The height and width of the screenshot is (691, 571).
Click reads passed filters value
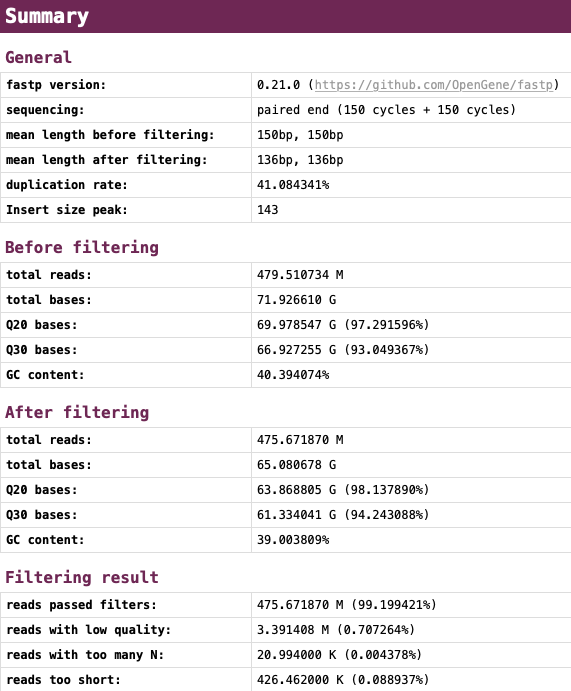pos(346,605)
